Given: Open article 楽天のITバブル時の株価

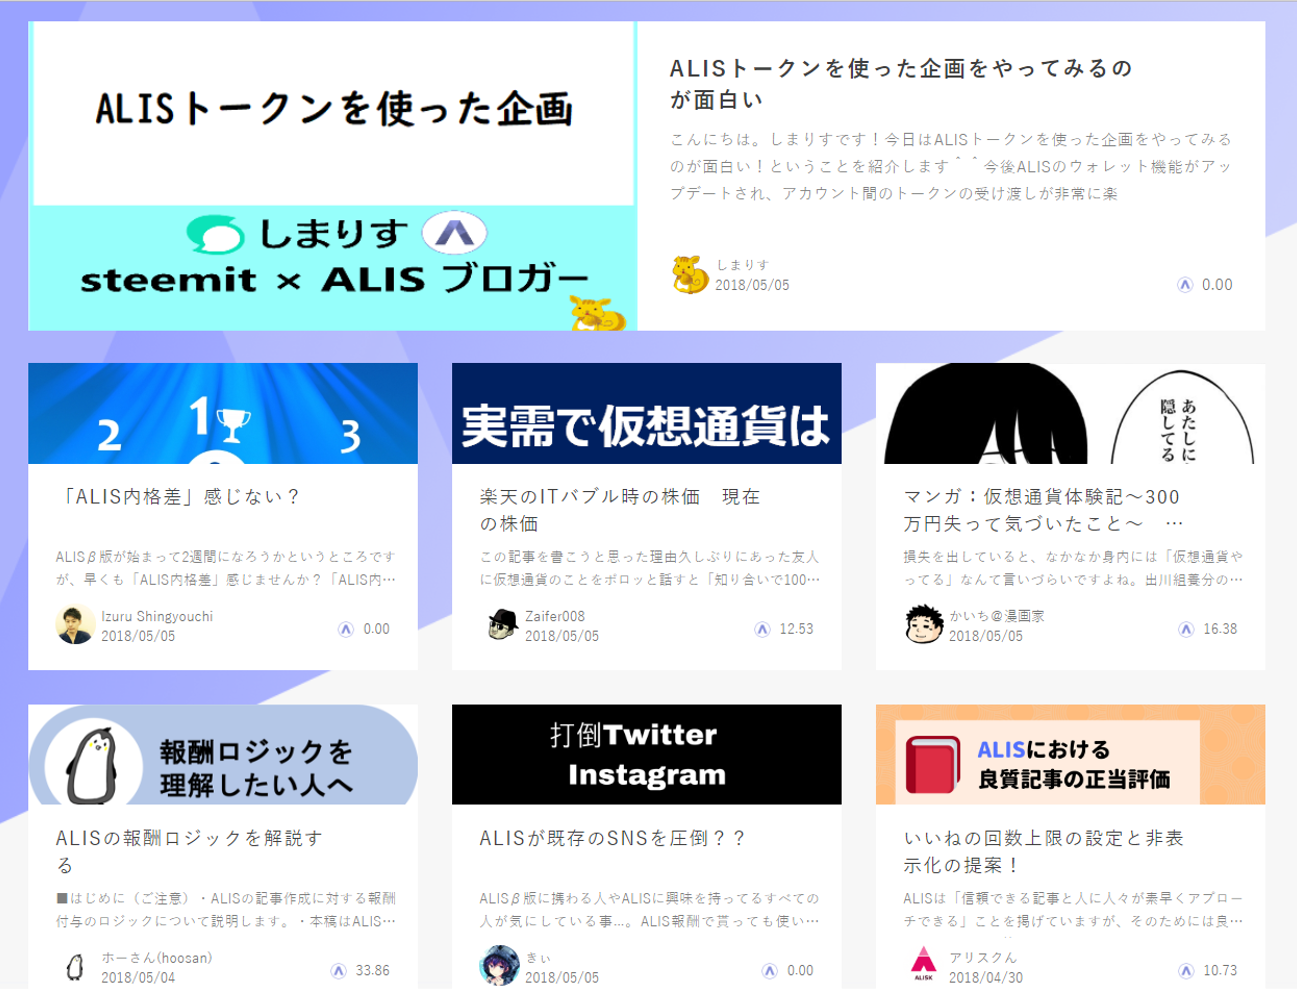Looking at the screenshot, I should 620,510.
